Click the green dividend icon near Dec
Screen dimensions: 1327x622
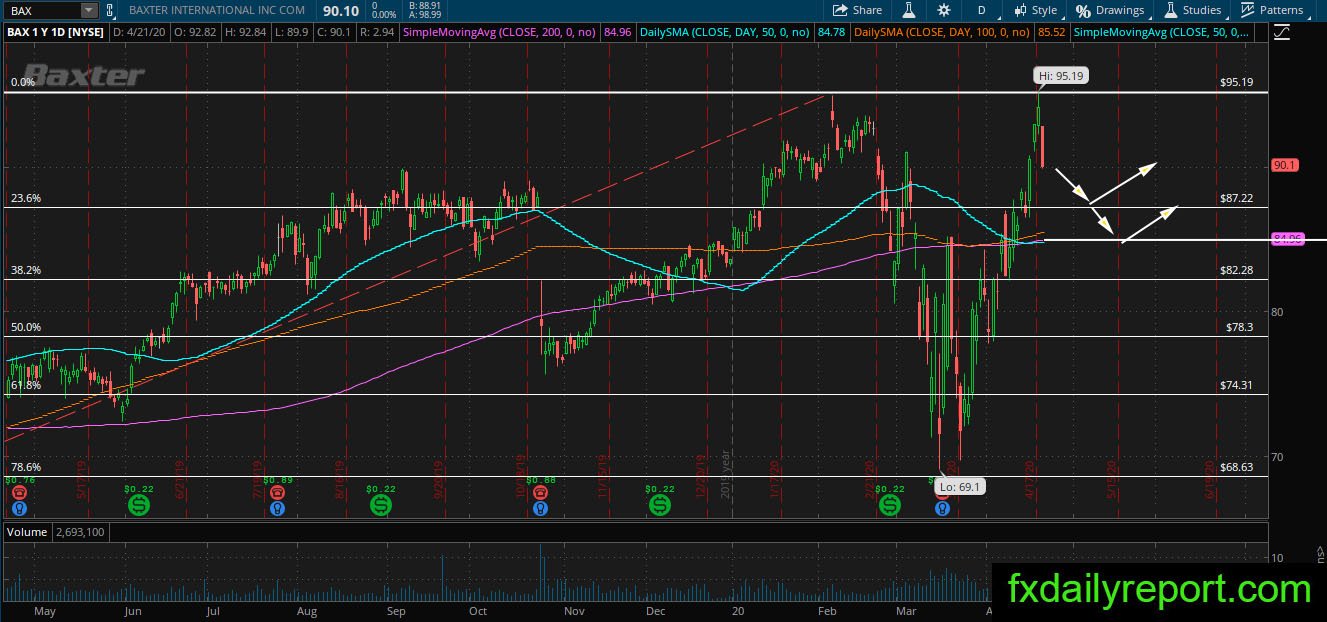pos(659,505)
